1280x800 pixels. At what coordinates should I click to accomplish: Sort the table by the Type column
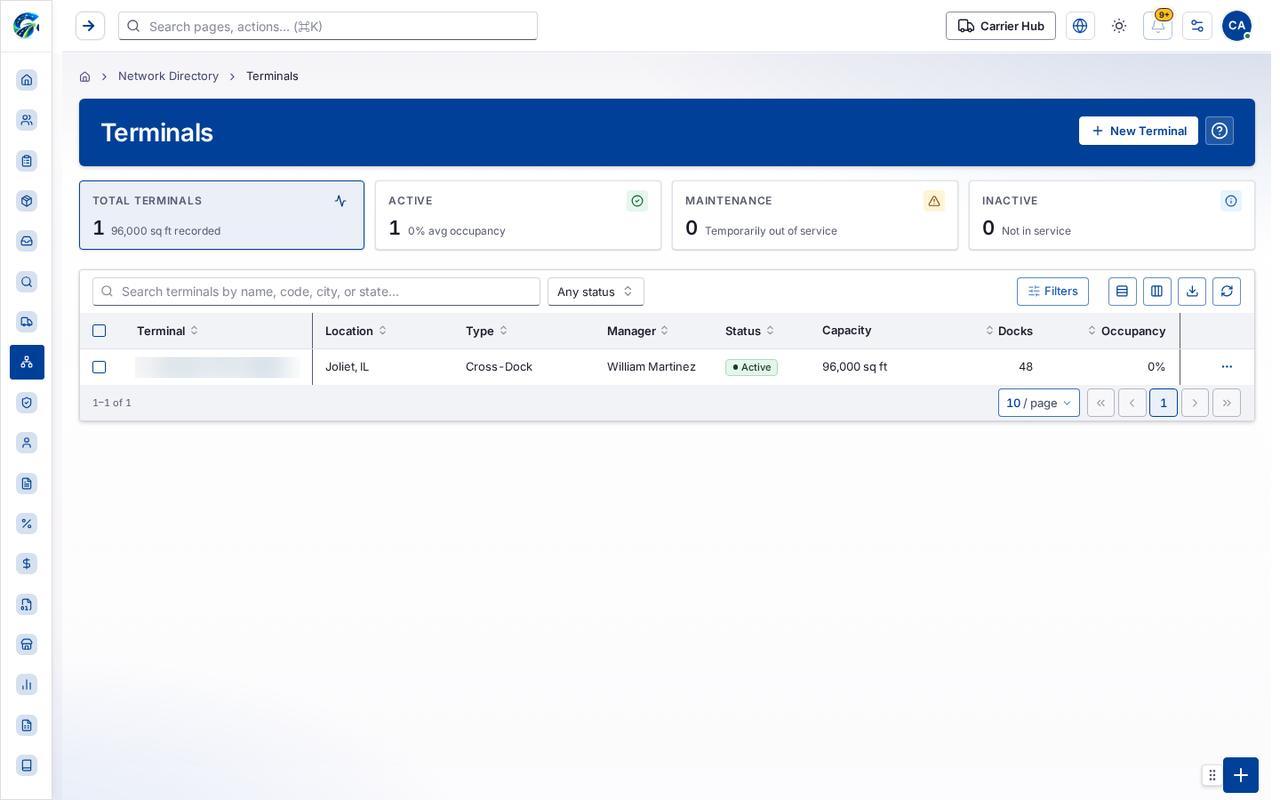coord(487,331)
